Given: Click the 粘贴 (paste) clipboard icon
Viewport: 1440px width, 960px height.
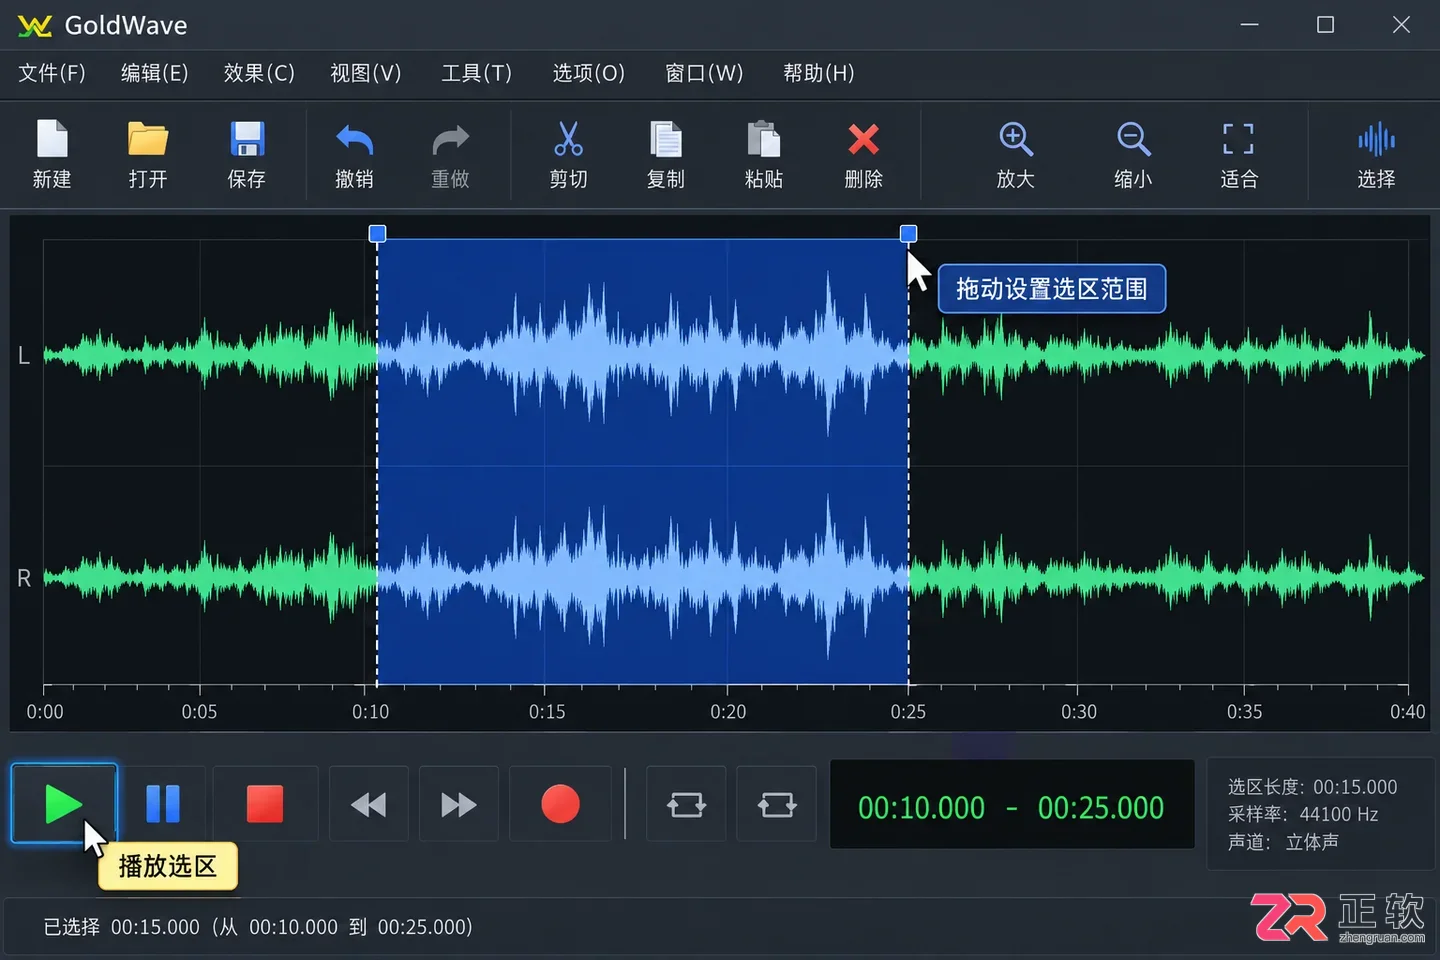Looking at the screenshot, I should (x=763, y=139).
